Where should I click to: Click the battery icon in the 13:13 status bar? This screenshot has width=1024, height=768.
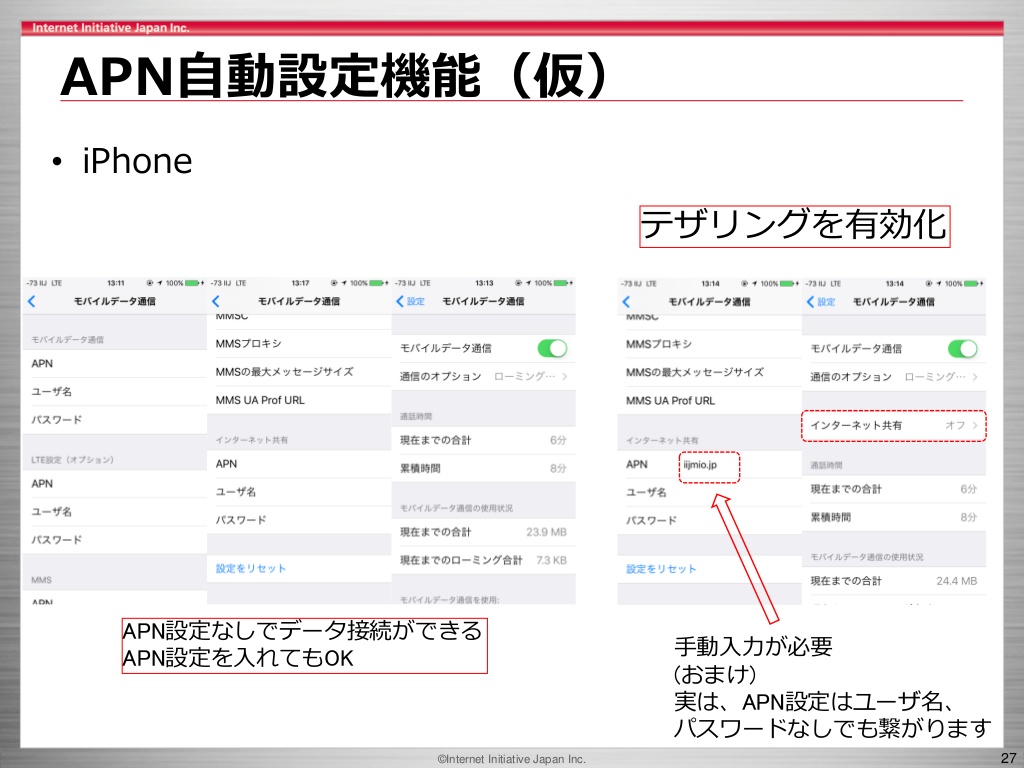pos(561,283)
